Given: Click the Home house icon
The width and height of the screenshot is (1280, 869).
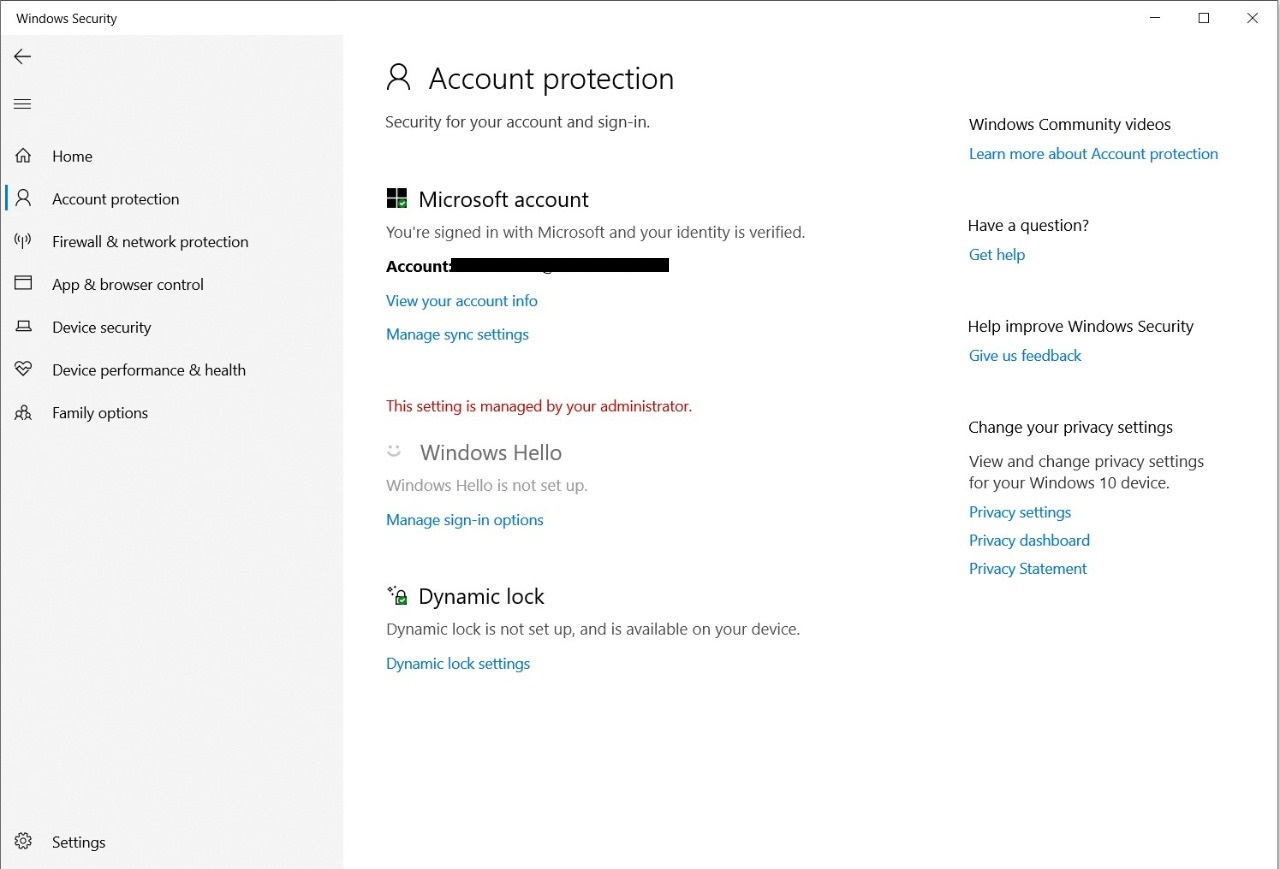Looking at the screenshot, I should [x=23, y=156].
